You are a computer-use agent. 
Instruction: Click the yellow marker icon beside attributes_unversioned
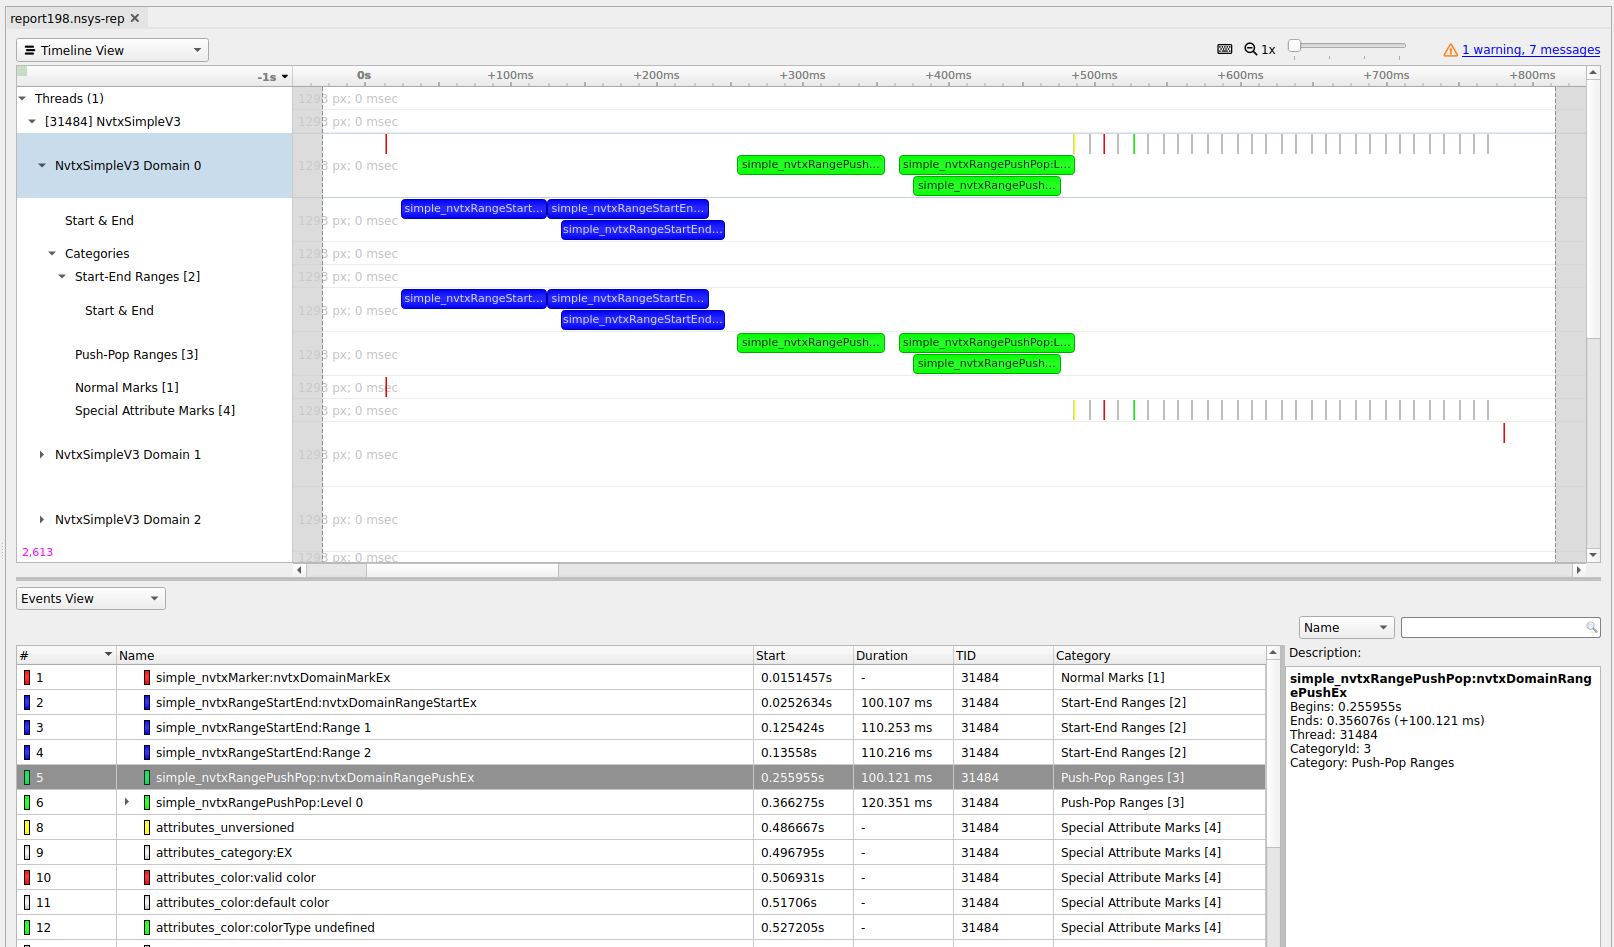[x=146, y=827]
